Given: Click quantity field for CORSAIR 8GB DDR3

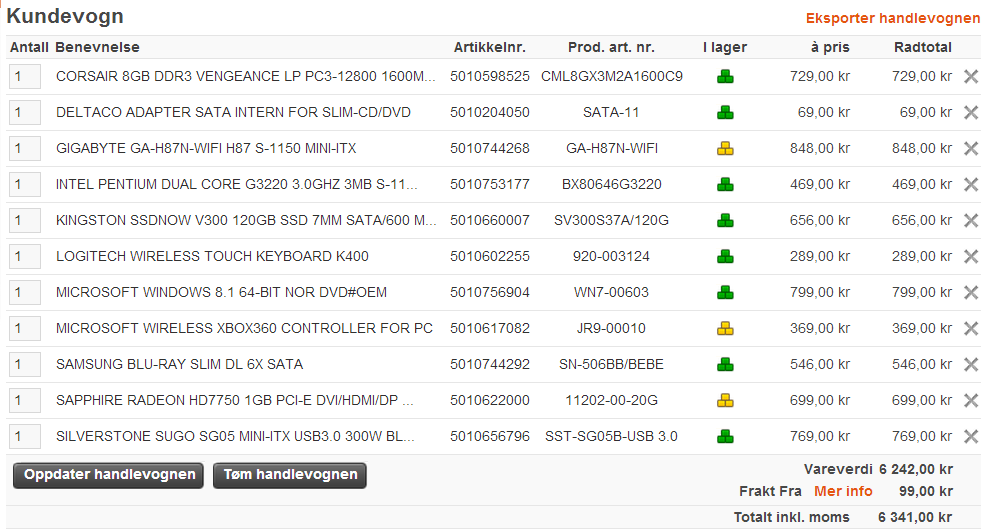Looking at the screenshot, I should click(x=25, y=76).
